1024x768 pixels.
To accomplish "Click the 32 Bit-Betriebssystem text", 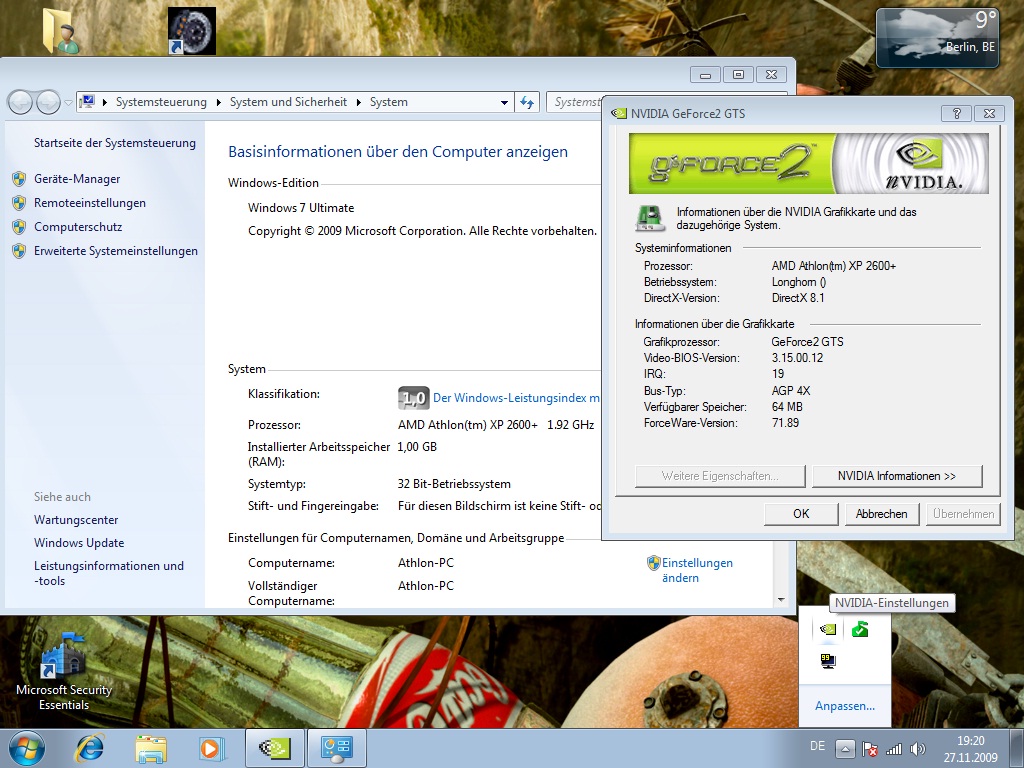I will click(x=454, y=484).
